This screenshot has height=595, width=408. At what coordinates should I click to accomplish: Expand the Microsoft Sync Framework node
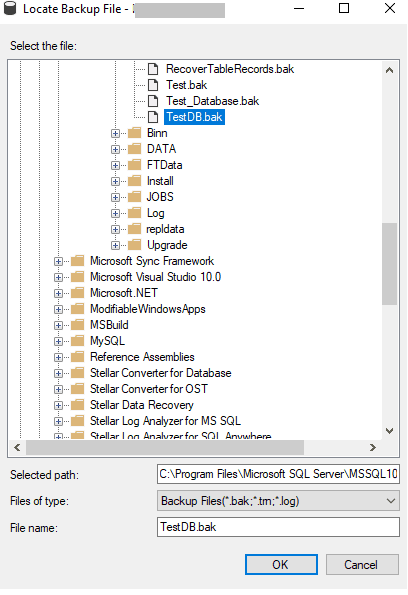(x=58, y=261)
